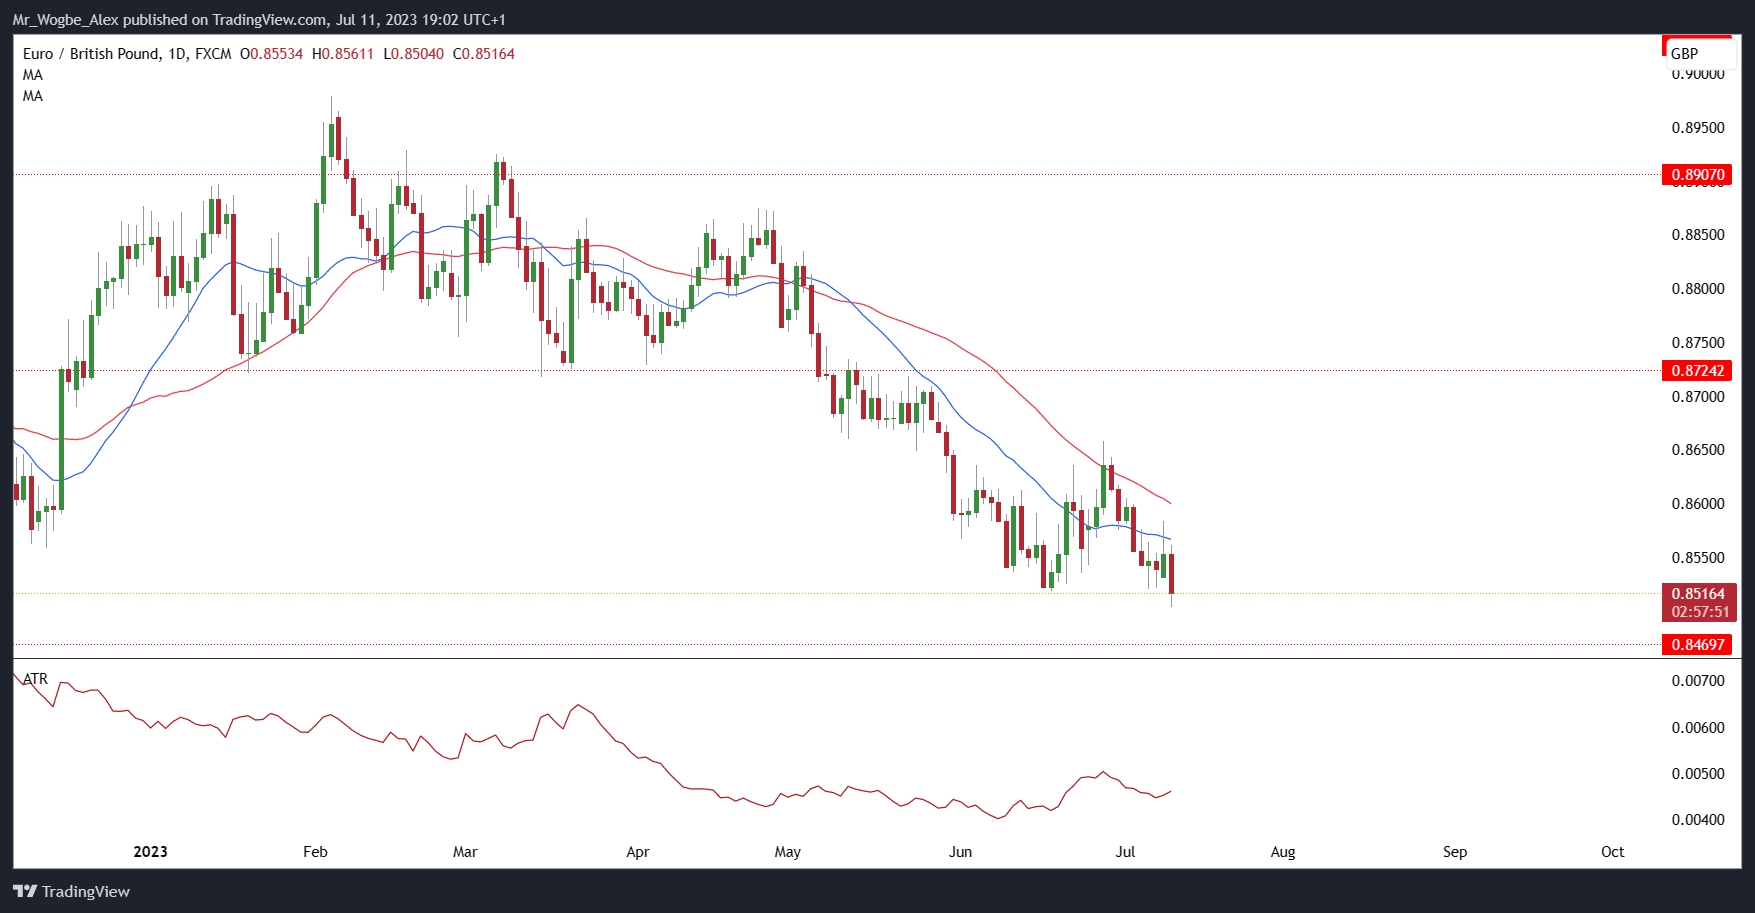This screenshot has height=913, width=1755.
Task: Click the ATR scale value 0.00500
Action: pos(1698,774)
